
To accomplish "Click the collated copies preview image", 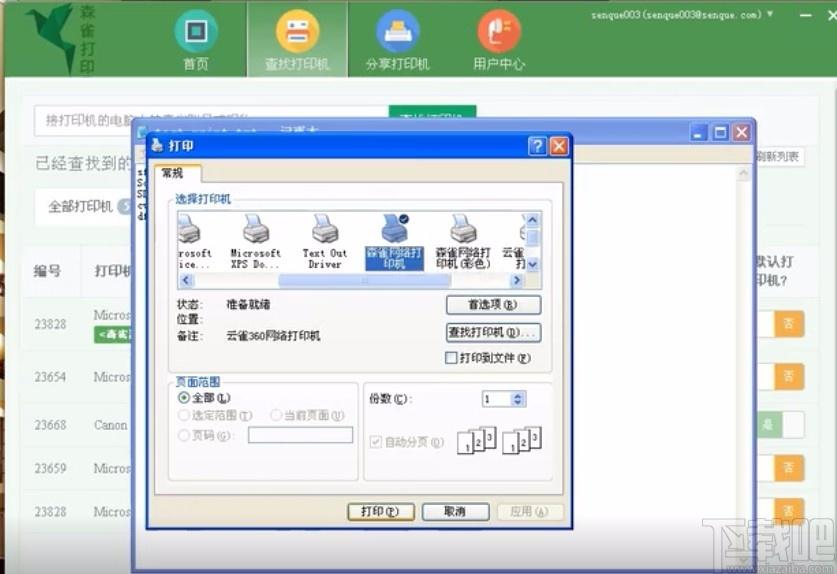I will tap(500, 441).
